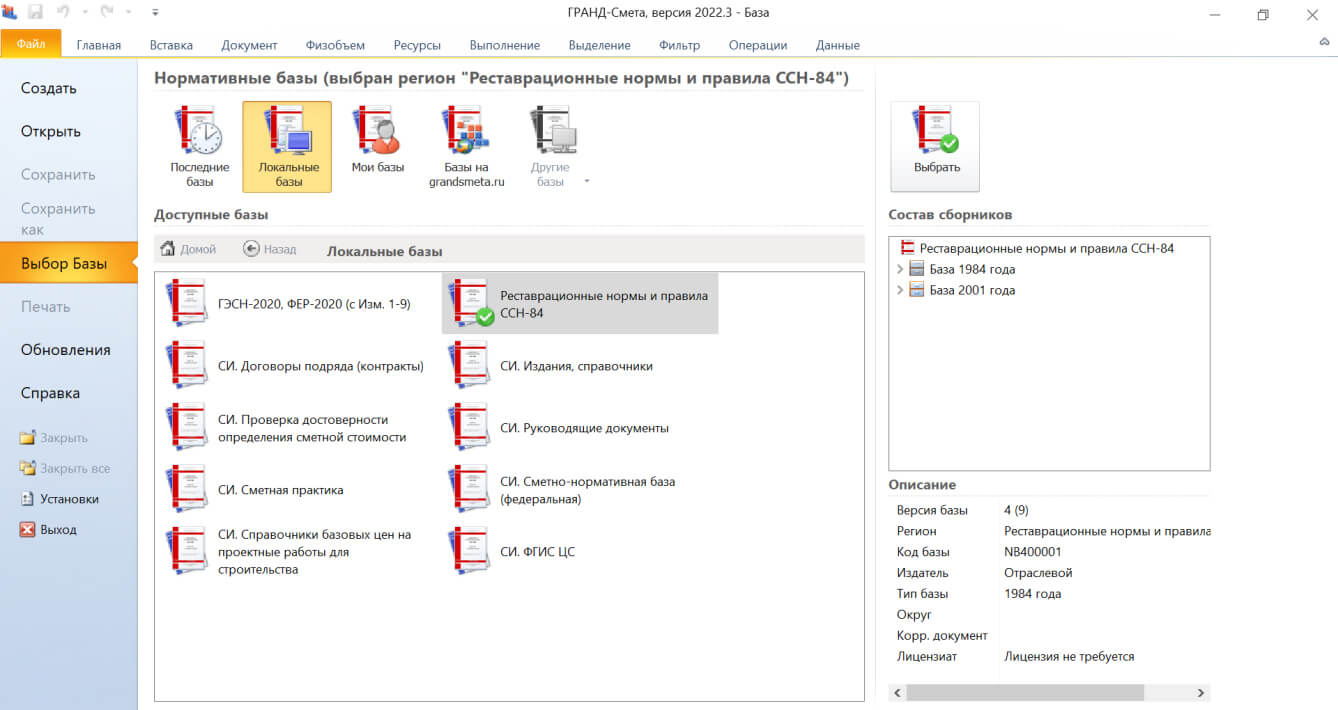The height and width of the screenshot is (710, 1338).
Task: Open the Файл tab
Action: tap(31, 44)
